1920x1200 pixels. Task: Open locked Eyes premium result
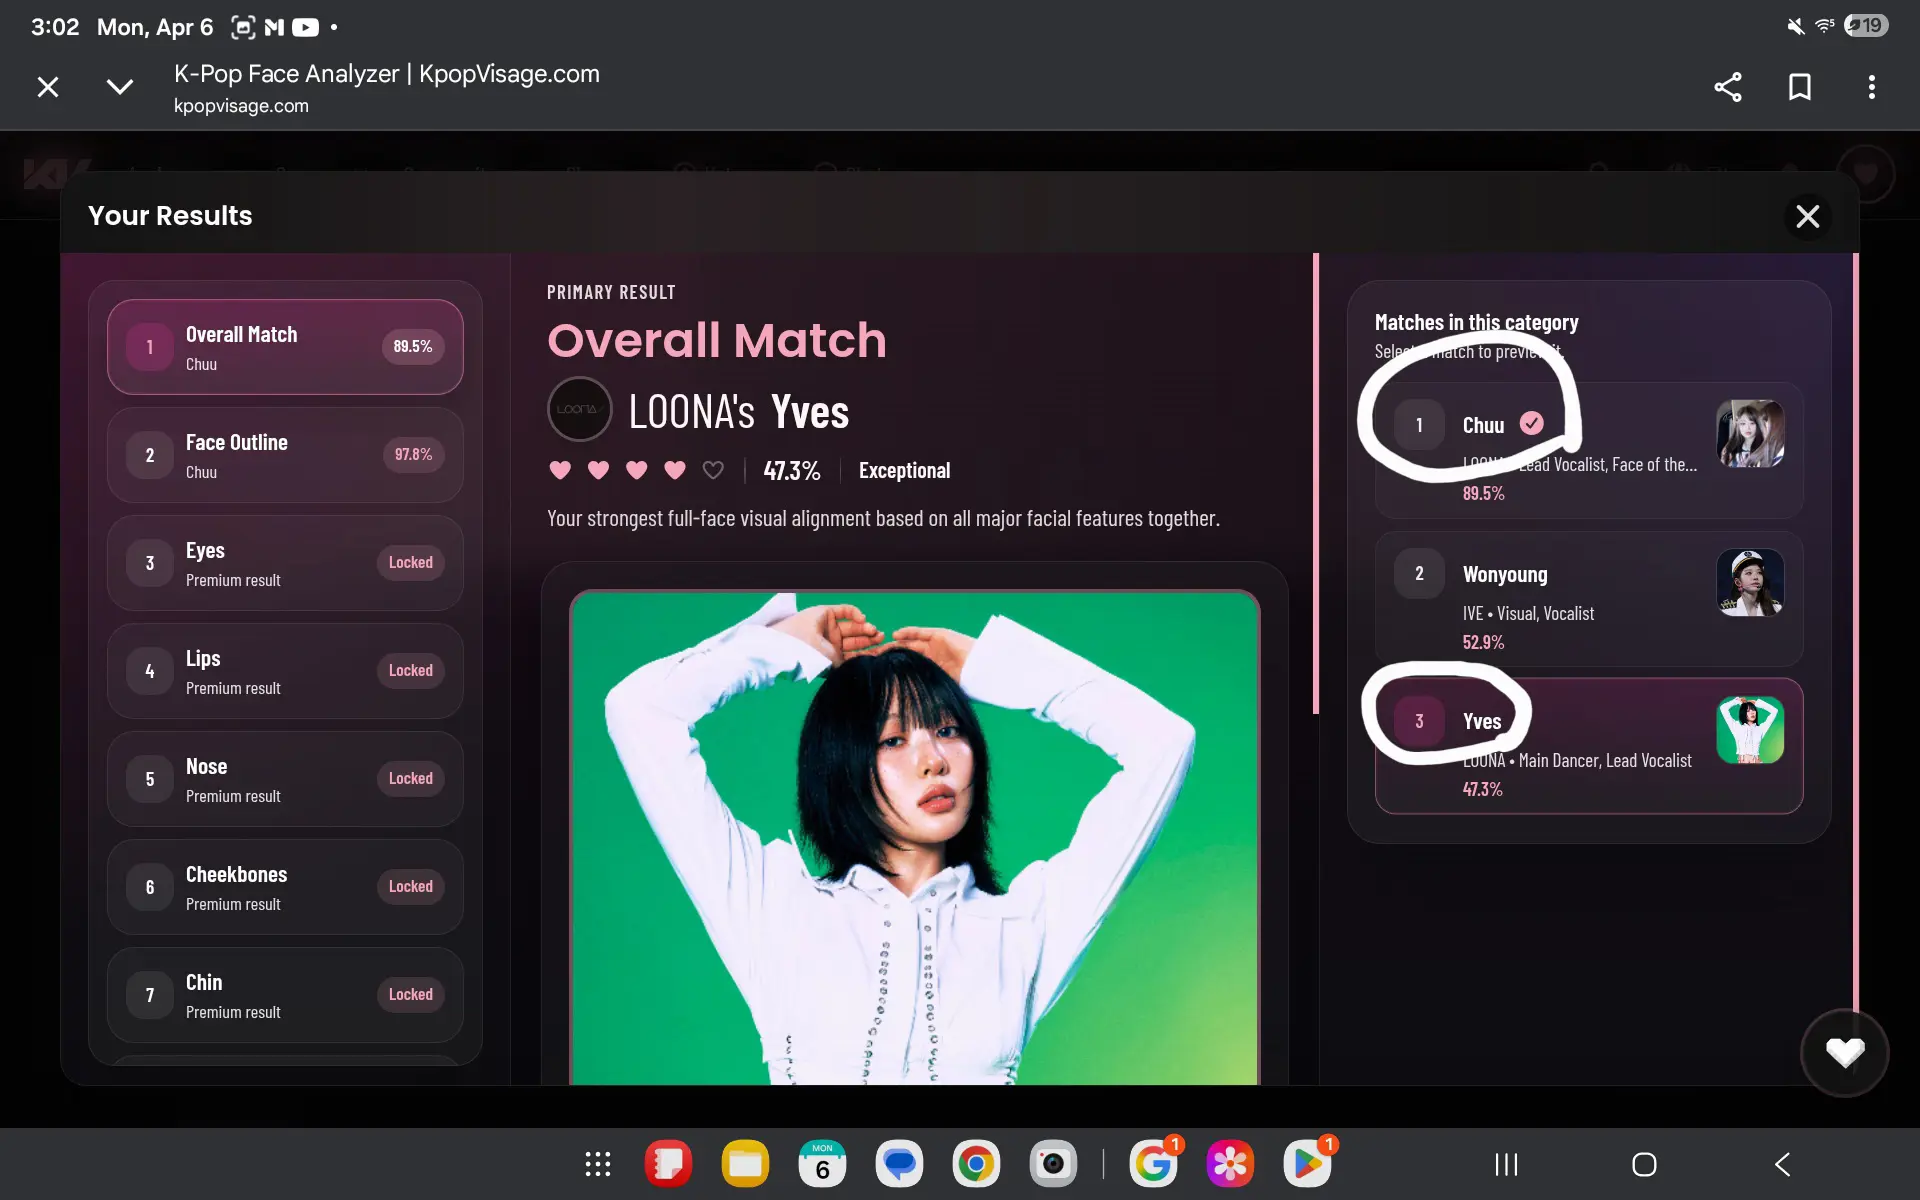tap(285, 563)
